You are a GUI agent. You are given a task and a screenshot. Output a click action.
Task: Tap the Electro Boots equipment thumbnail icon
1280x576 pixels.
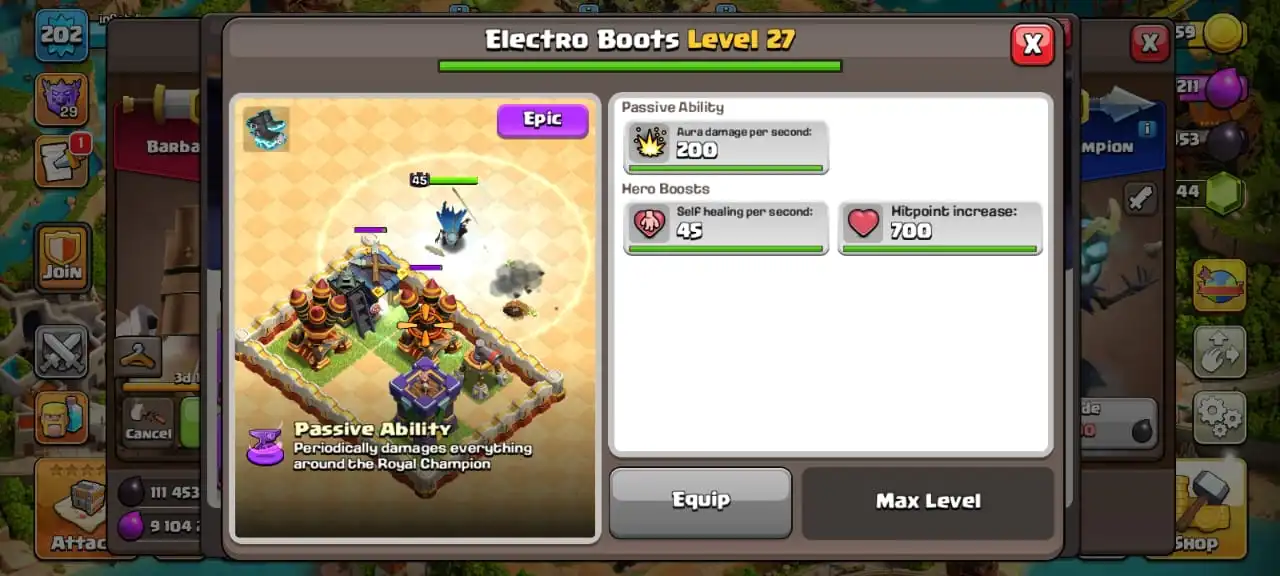coord(266,129)
